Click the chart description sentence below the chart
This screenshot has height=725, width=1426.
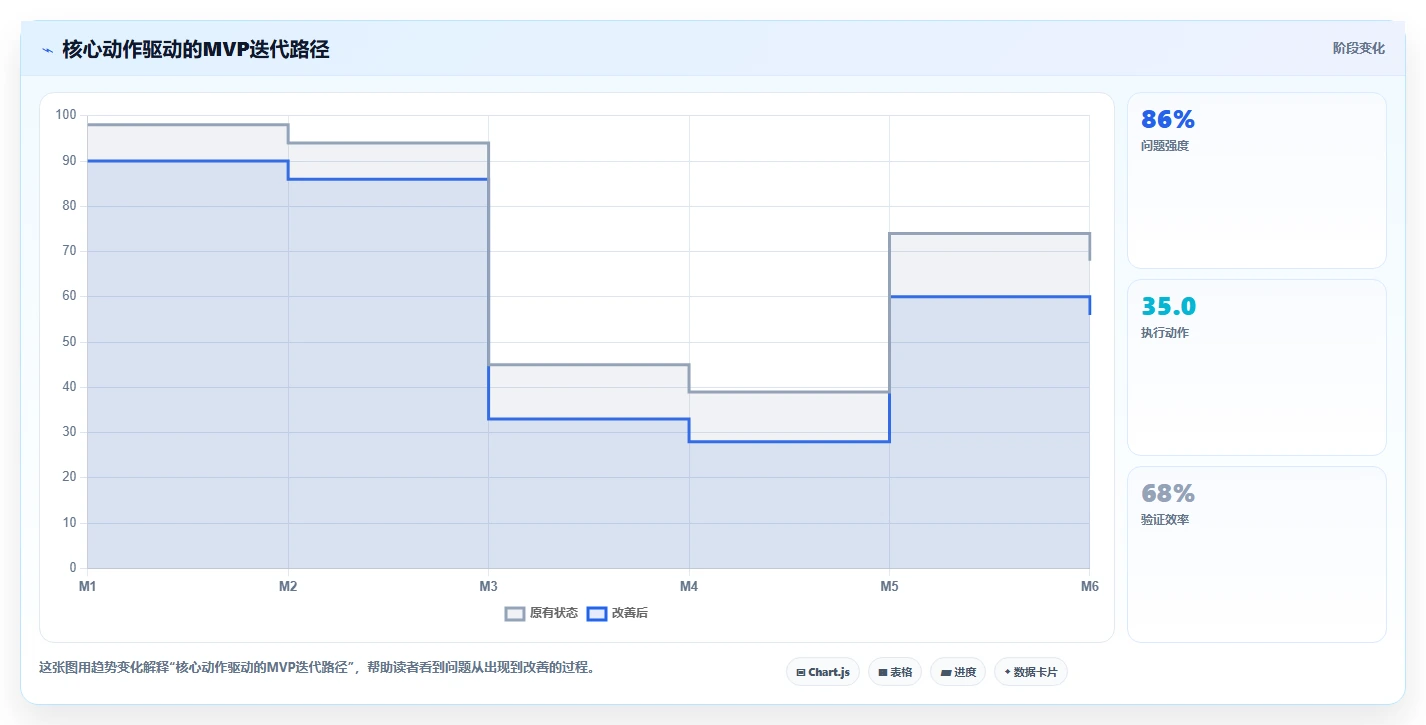(x=317, y=667)
